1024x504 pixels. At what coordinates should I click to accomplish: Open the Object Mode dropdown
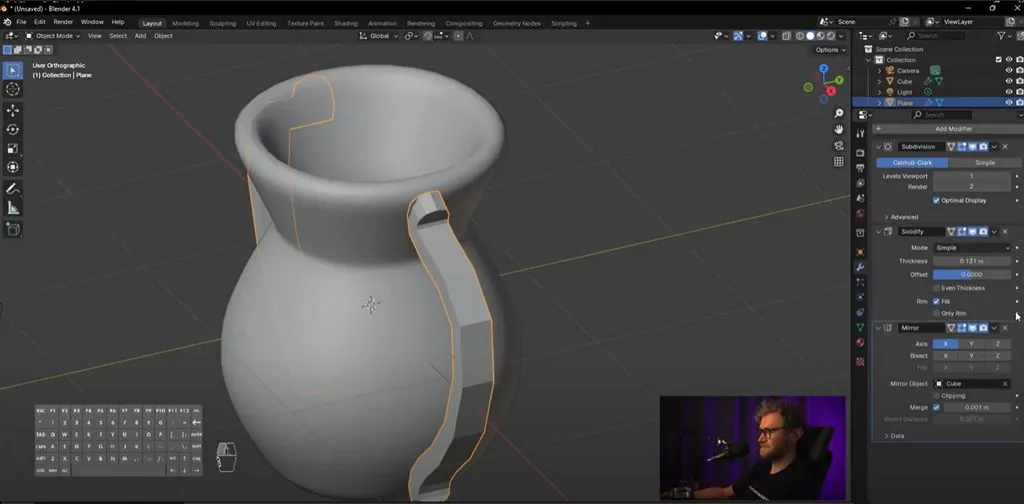[52, 36]
